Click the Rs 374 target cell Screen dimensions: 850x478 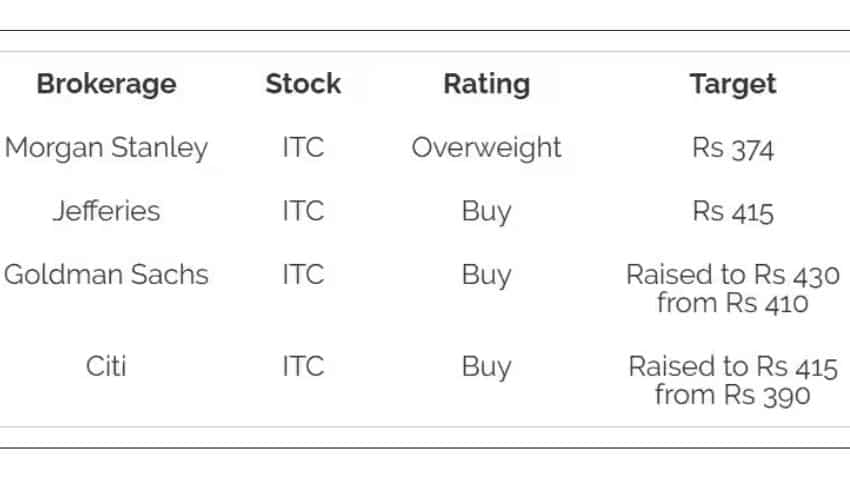pyautogui.click(x=732, y=148)
